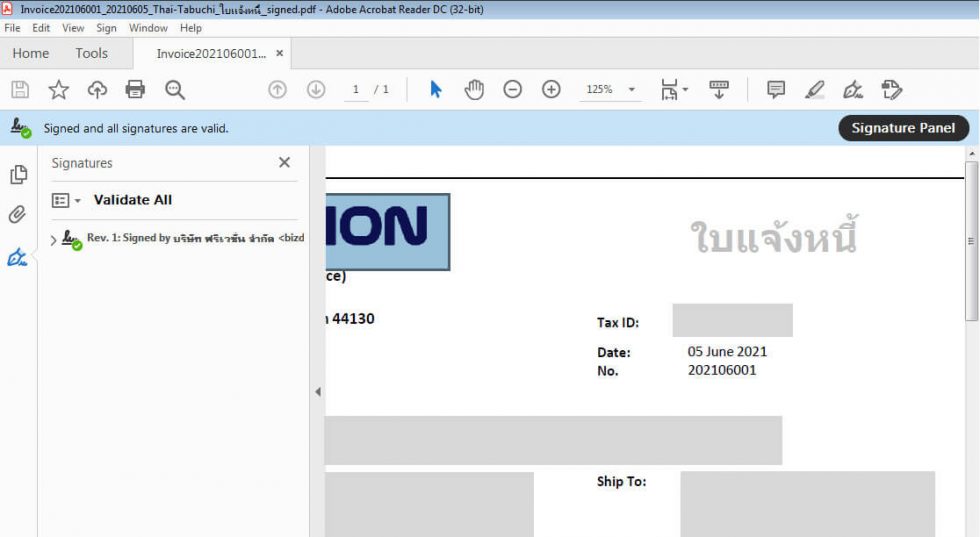The width and height of the screenshot is (980, 537).
Task: Select the hand pan tool
Action: pyautogui.click(x=474, y=90)
